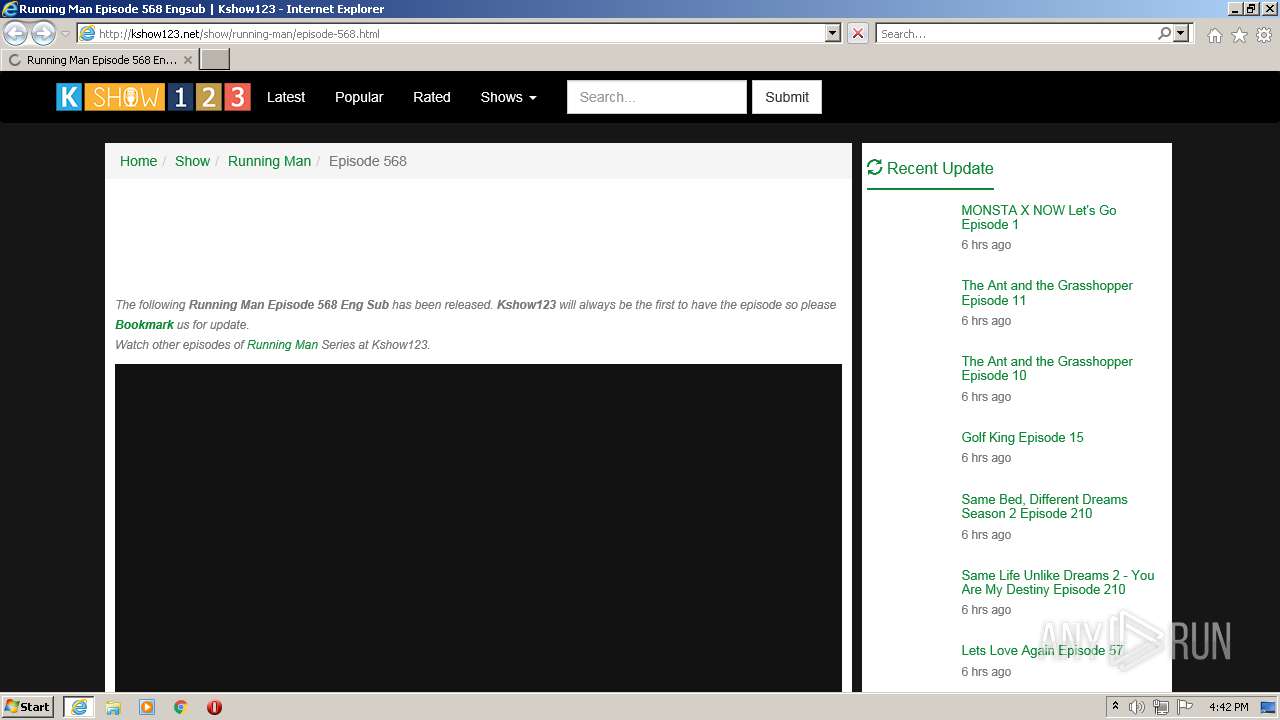The height and width of the screenshot is (720, 1280).
Task: Expand the address bar history dropdown
Action: [x=833, y=33]
